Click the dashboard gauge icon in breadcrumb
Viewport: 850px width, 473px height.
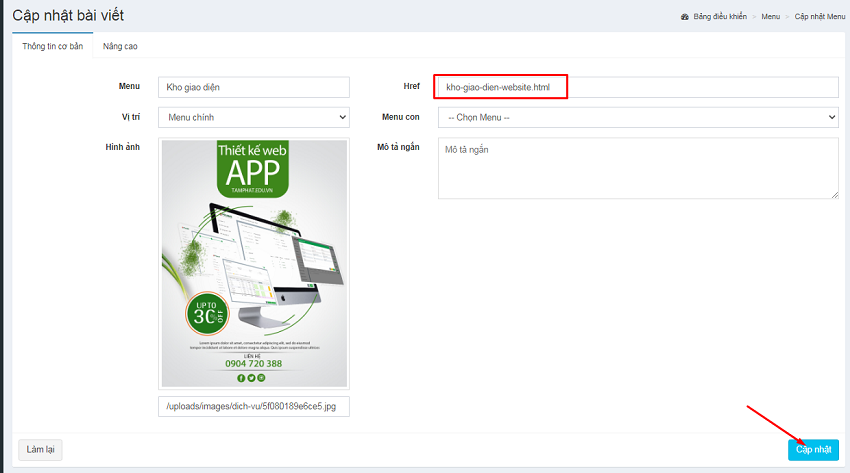[x=685, y=18]
